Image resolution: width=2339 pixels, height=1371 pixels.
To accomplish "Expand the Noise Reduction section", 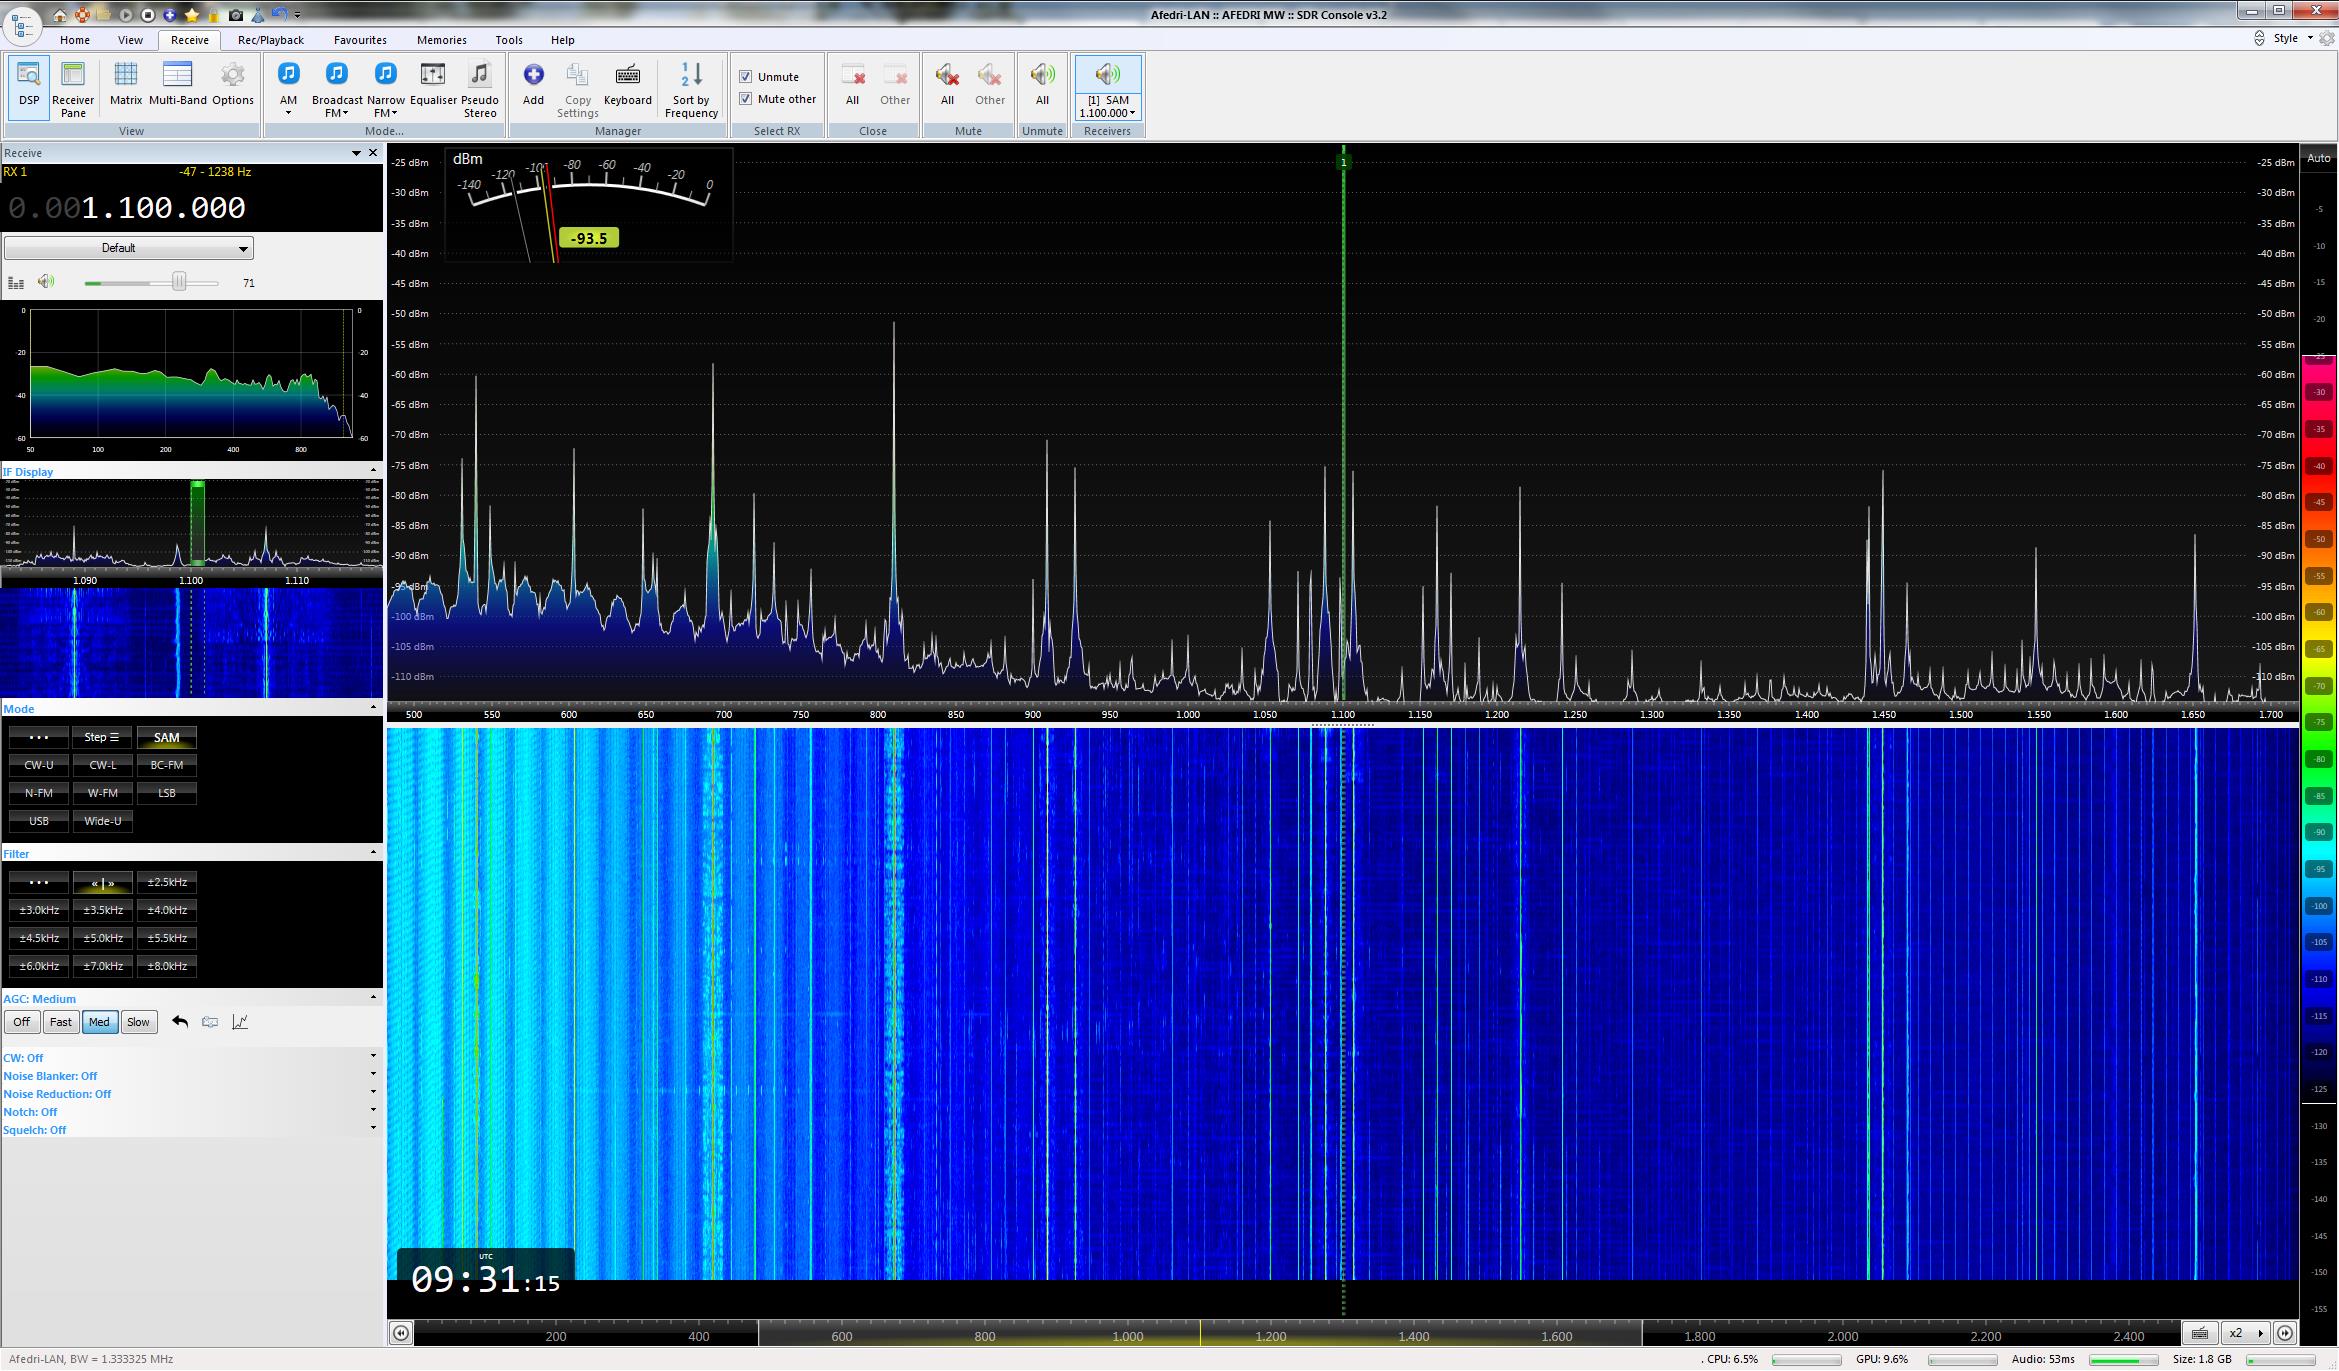I will click(373, 1093).
